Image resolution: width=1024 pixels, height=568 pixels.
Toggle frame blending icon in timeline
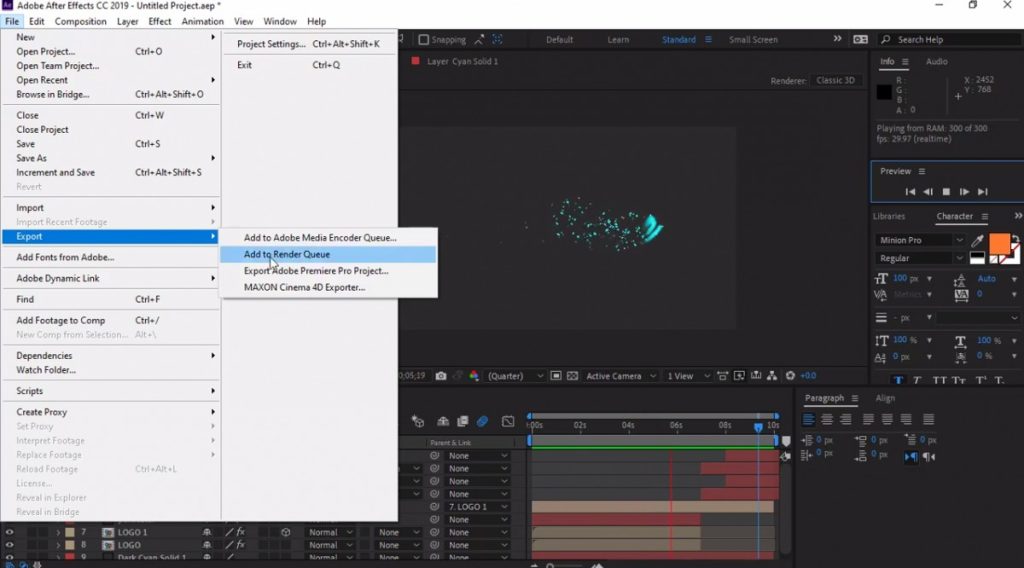coord(463,422)
